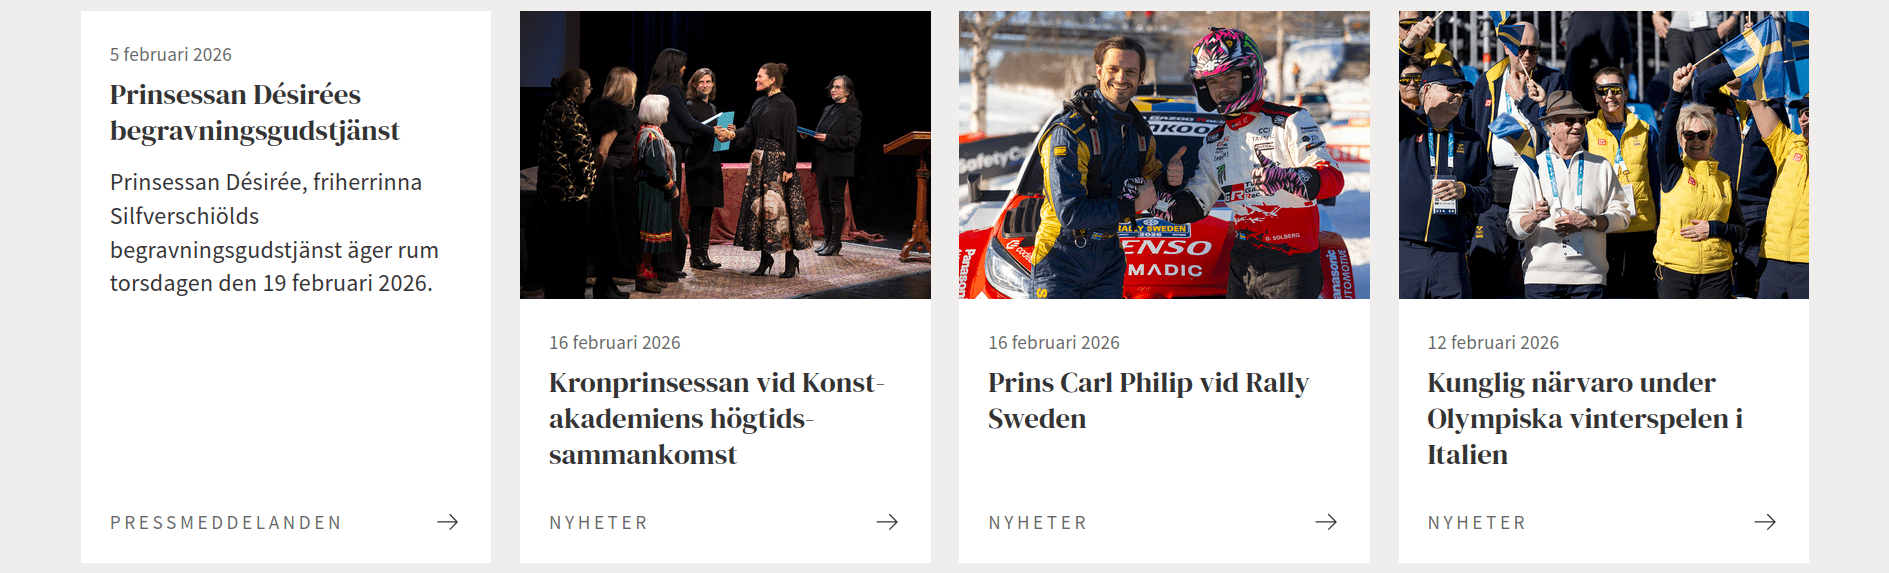Click 16 februari 2026 date on Rally card
1889x573 pixels.
tap(1054, 343)
